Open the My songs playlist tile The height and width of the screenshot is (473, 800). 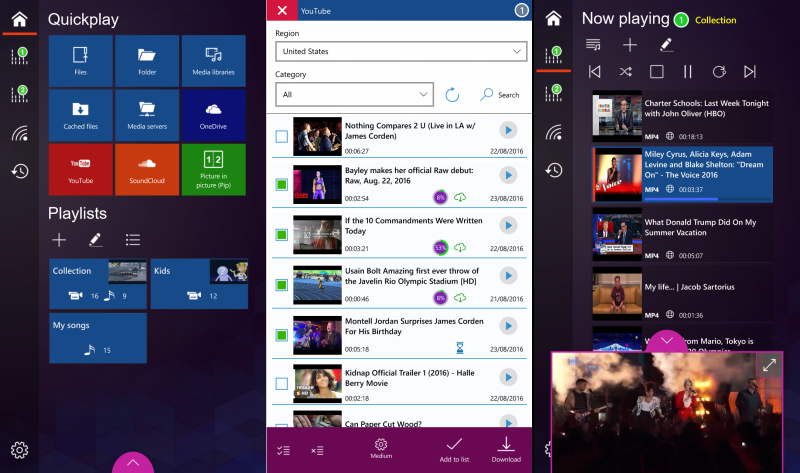click(x=98, y=338)
